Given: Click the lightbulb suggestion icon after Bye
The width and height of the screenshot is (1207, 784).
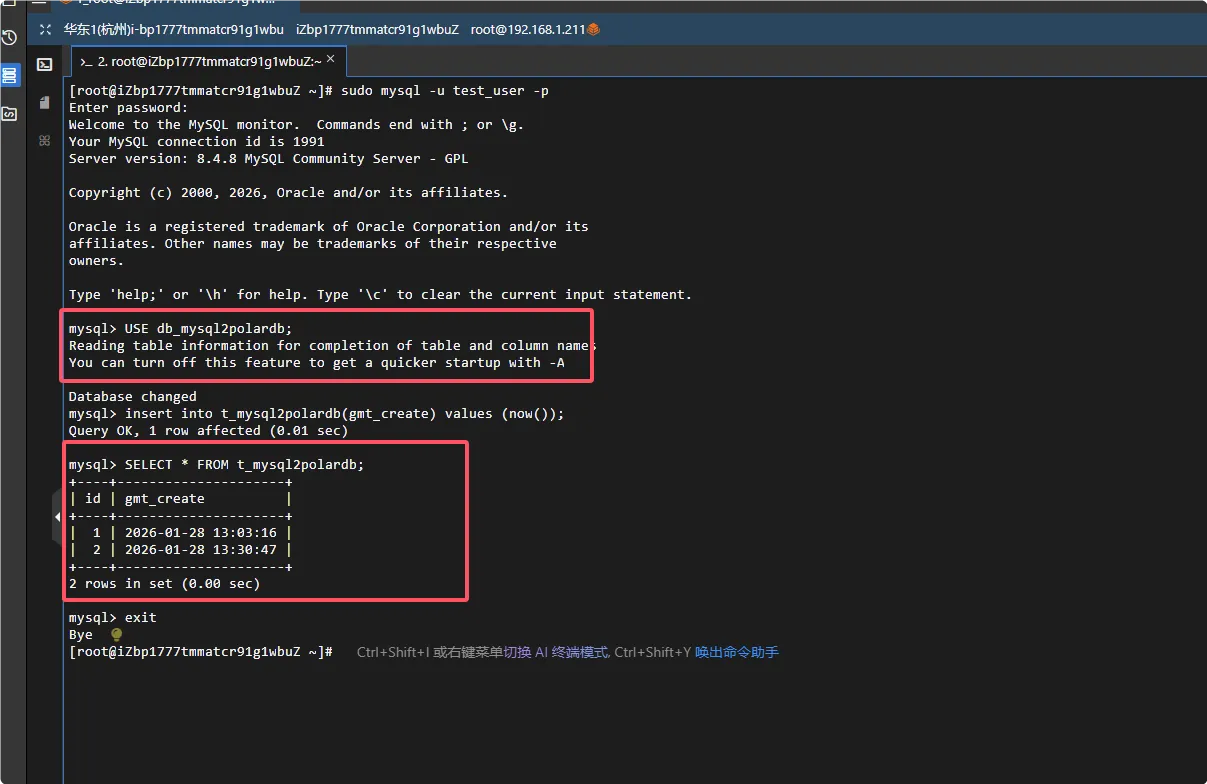Looking at the screenshot, I should 116,634.
